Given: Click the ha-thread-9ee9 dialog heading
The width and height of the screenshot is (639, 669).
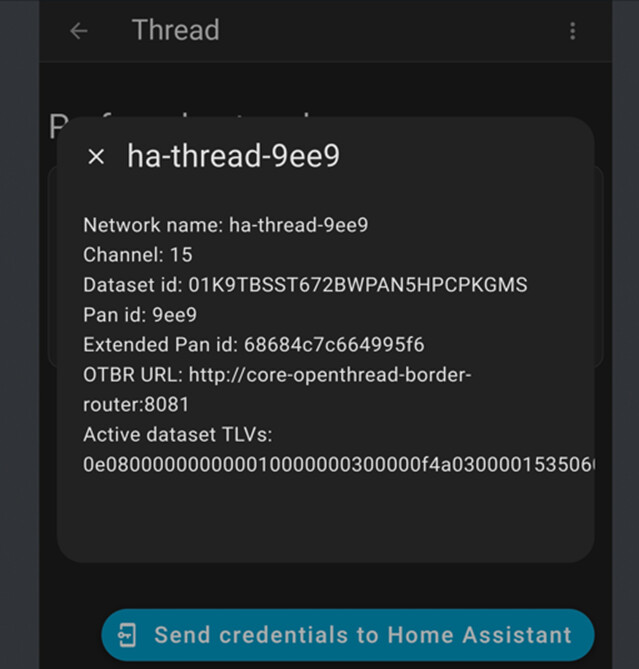Looking at the screenshot, I should (233, 156).
